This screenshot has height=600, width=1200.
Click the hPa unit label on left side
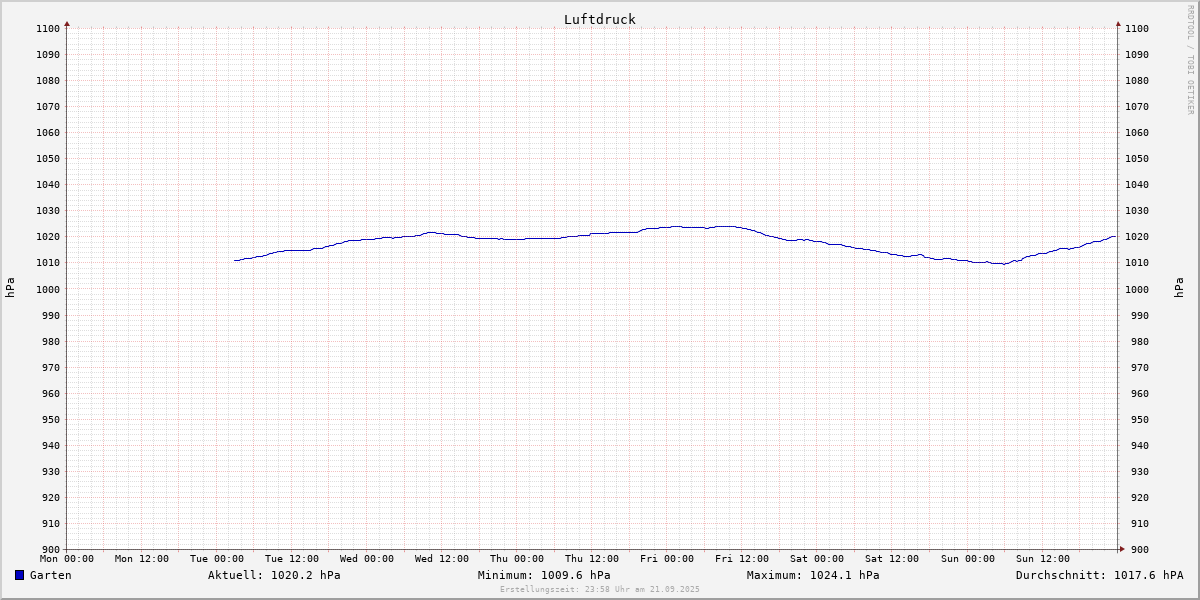(10, 288)
